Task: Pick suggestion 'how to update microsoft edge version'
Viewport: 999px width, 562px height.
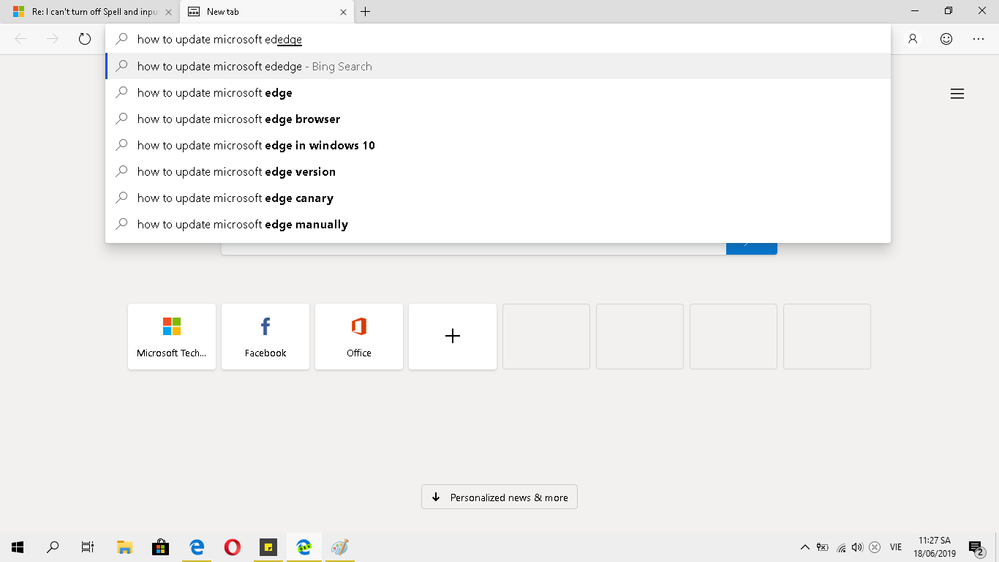Action: coord(498,171)
